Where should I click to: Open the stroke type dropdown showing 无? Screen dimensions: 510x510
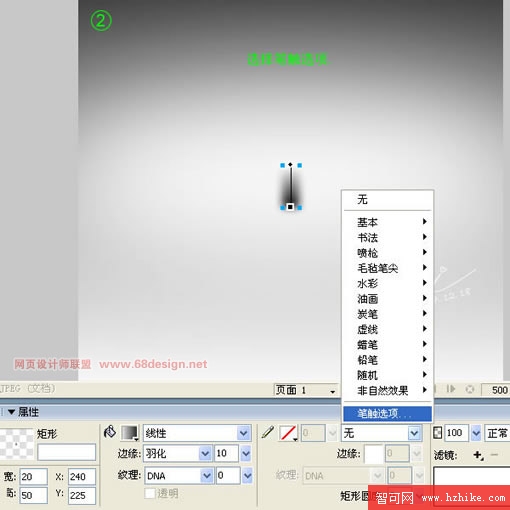(x=381, y=433)
